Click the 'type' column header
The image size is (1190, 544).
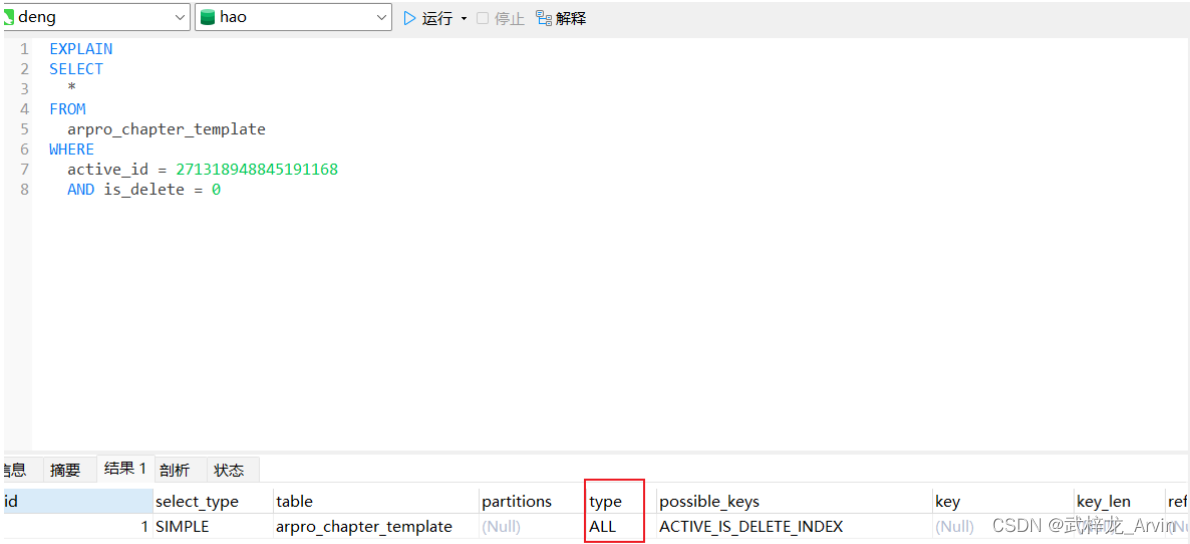click(x=605, y=501)
